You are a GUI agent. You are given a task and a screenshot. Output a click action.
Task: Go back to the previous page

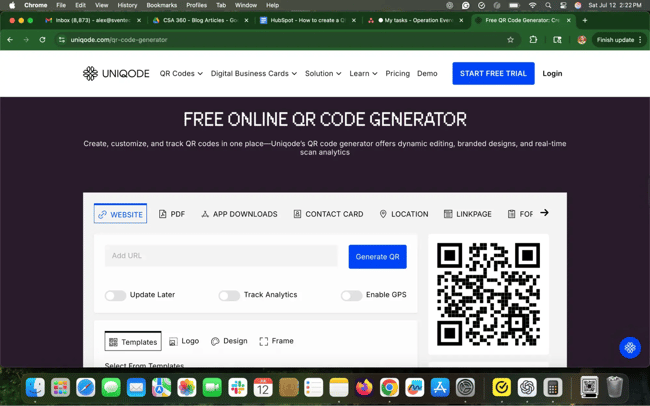10,40
